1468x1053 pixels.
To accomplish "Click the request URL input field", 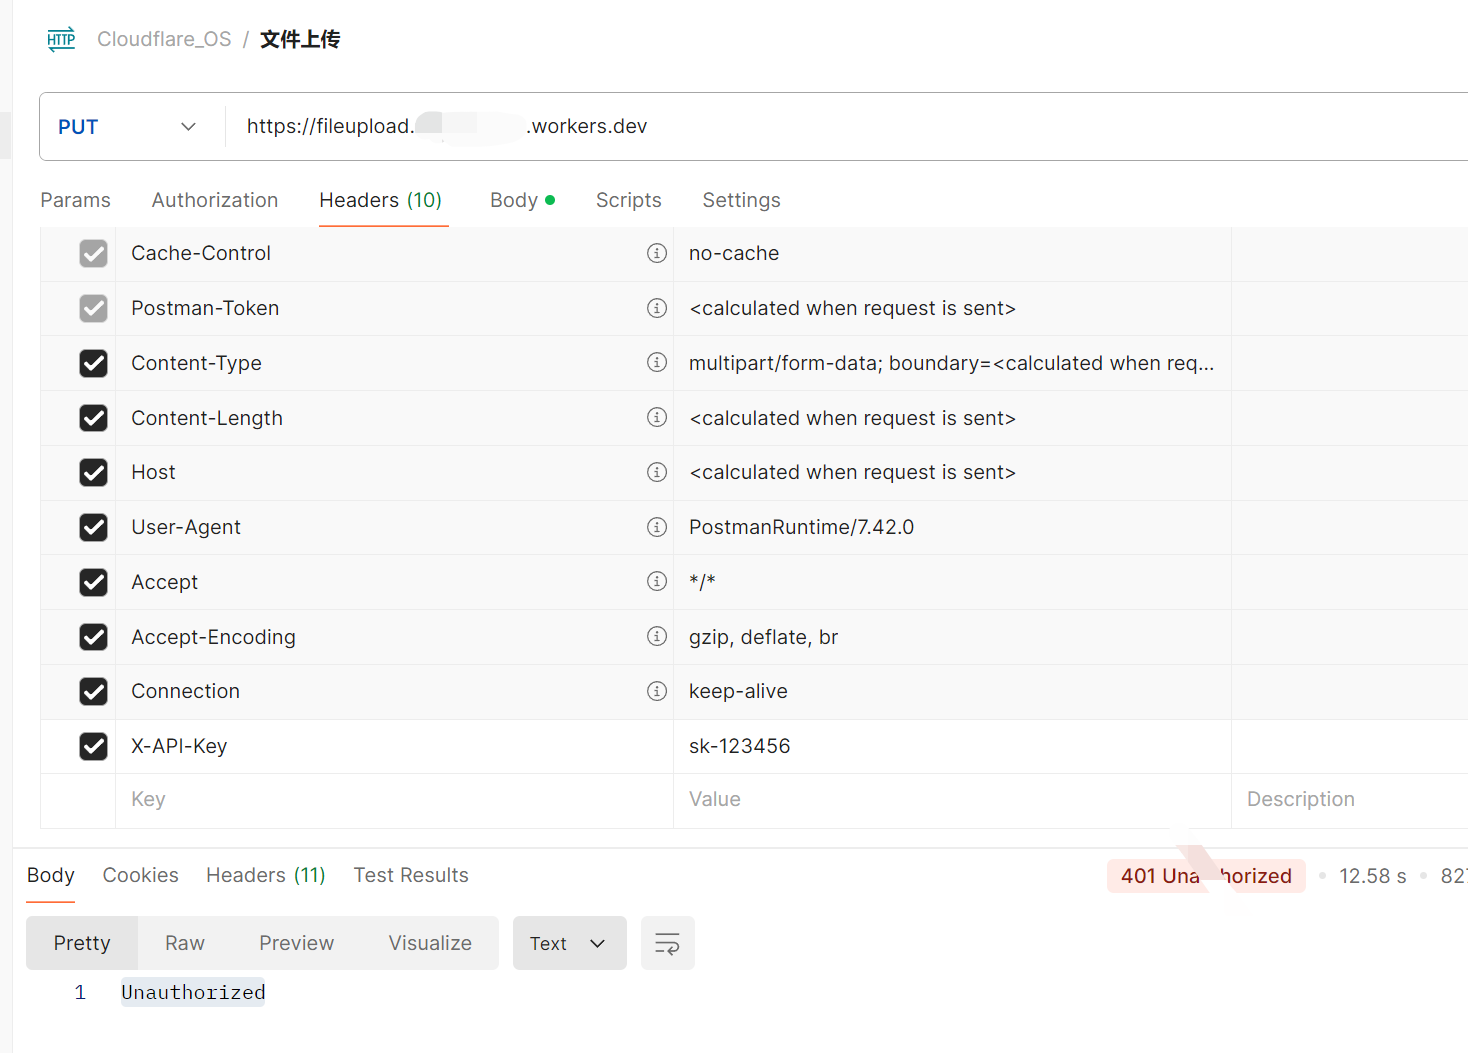I will click(x=846, y=127).
